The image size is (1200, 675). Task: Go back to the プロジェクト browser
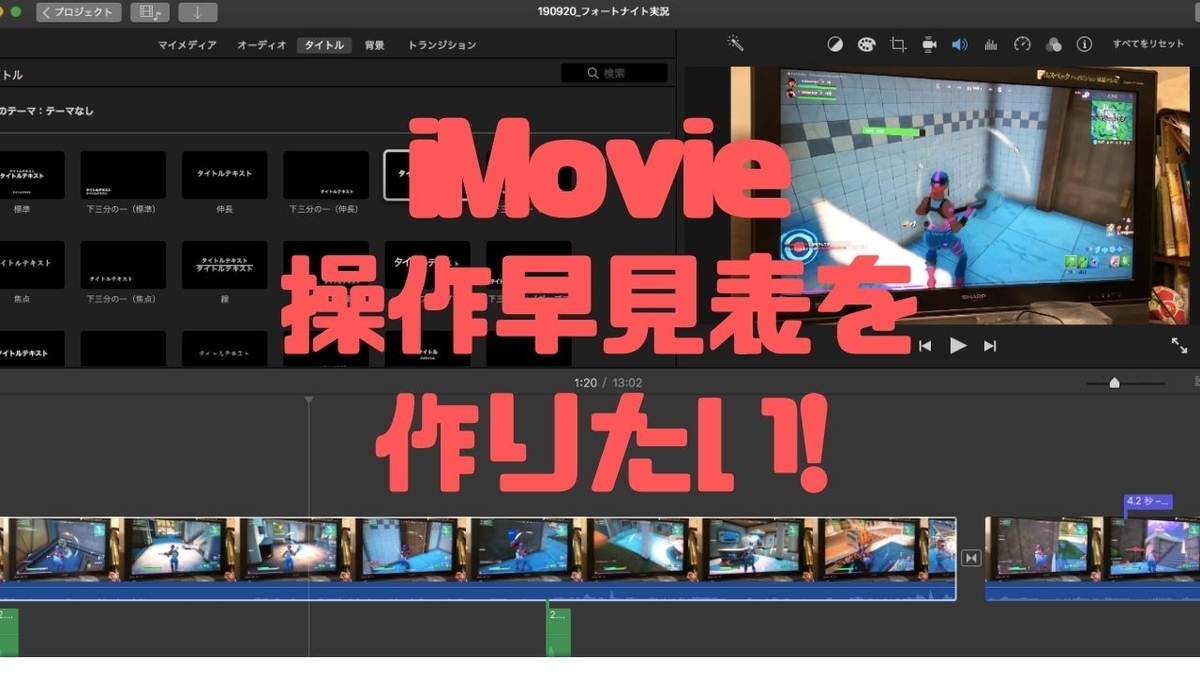pos(79,12)
